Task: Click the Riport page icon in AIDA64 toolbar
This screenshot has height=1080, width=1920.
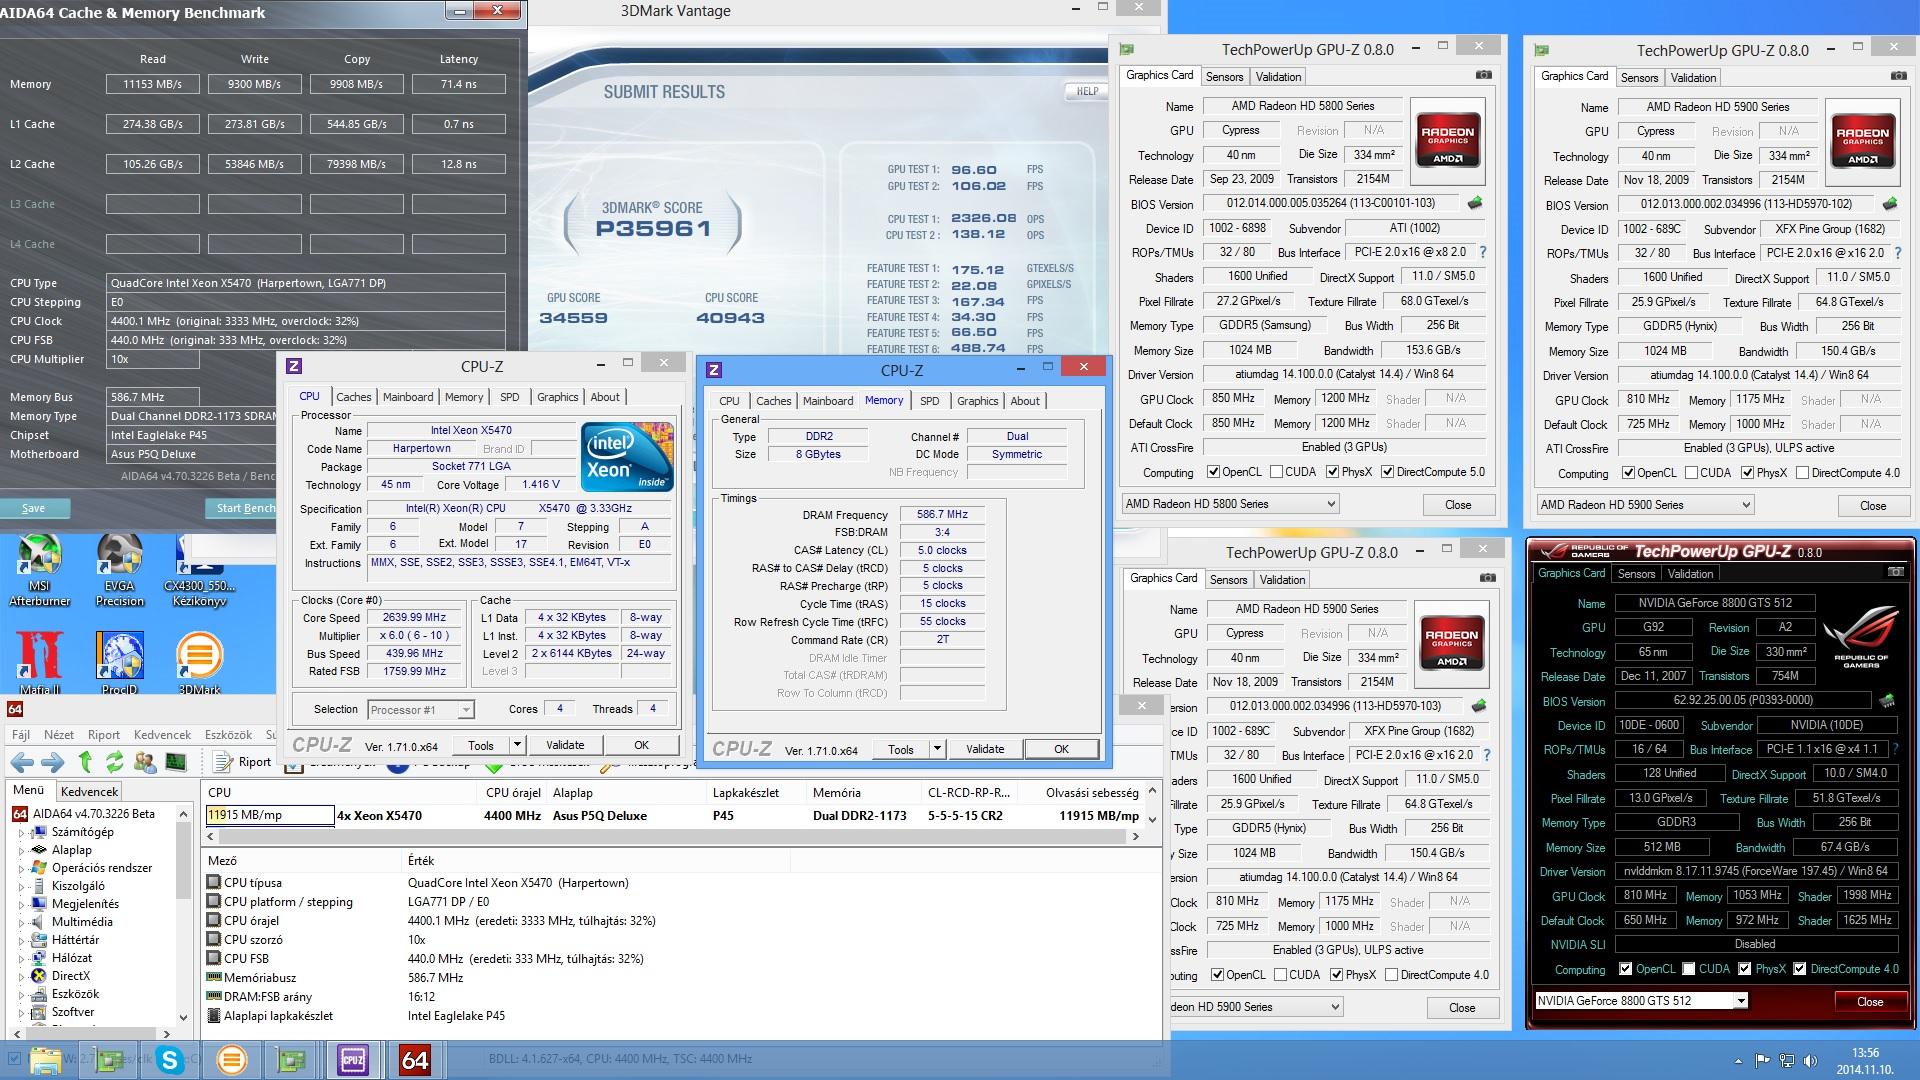Action: tap(222, 762)
